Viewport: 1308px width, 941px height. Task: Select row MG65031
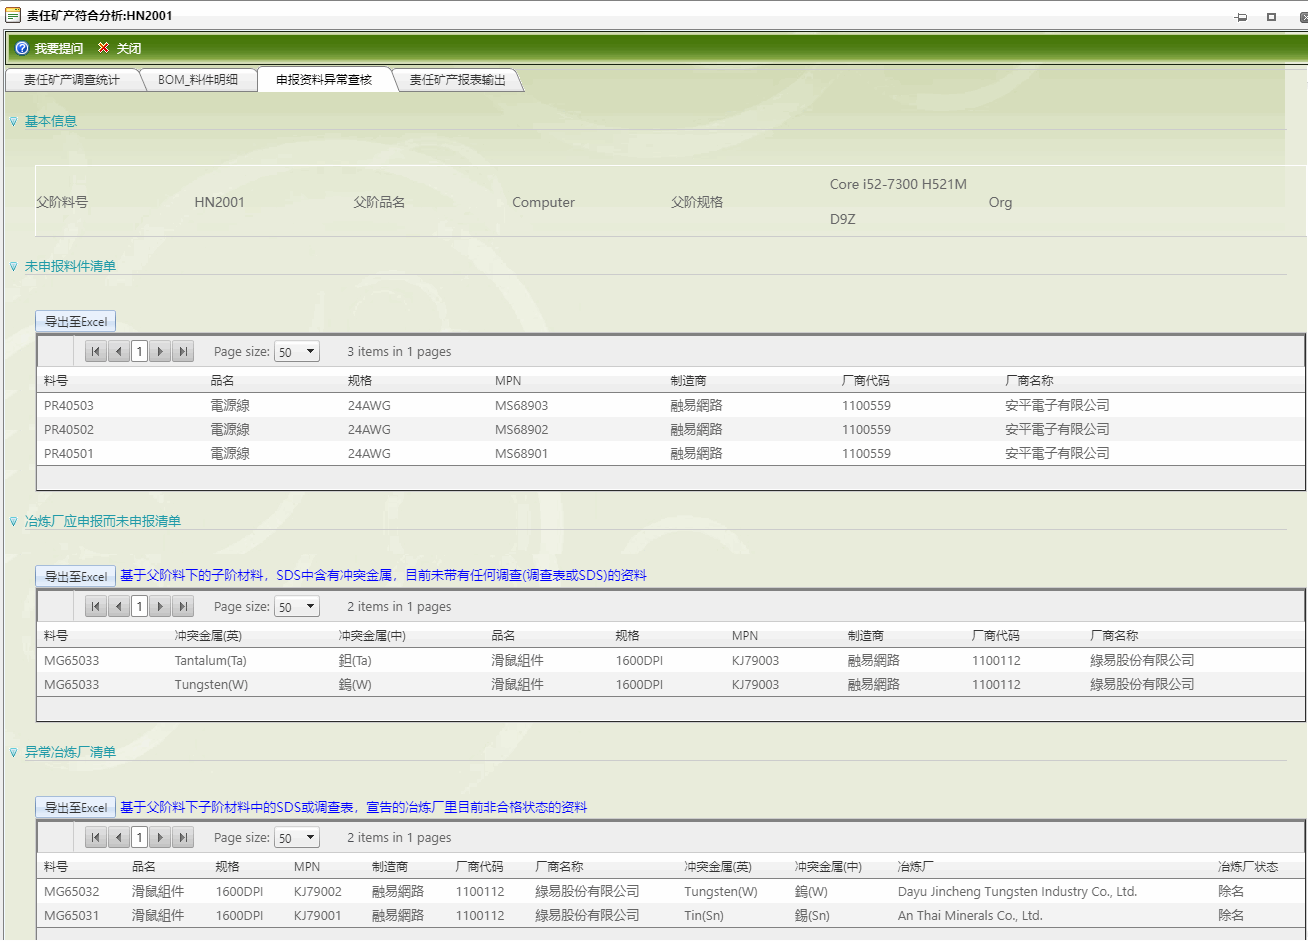point(670,916)
